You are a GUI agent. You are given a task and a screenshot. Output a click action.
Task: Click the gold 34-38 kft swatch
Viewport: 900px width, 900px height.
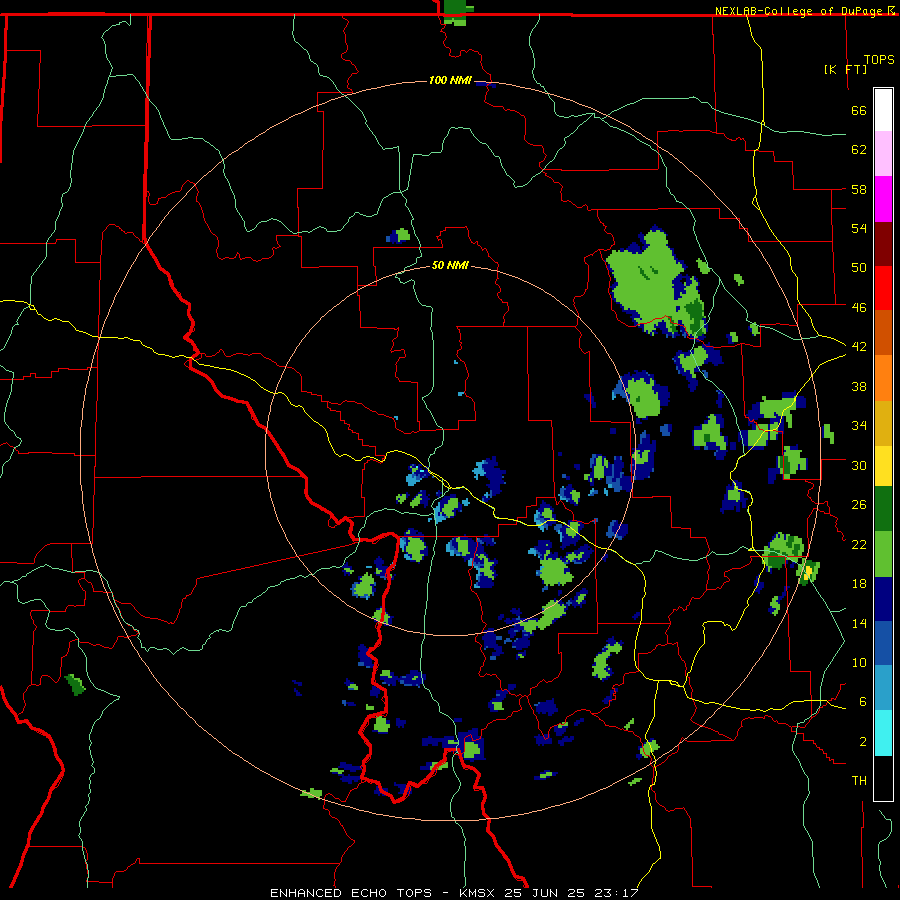(883, 423)
